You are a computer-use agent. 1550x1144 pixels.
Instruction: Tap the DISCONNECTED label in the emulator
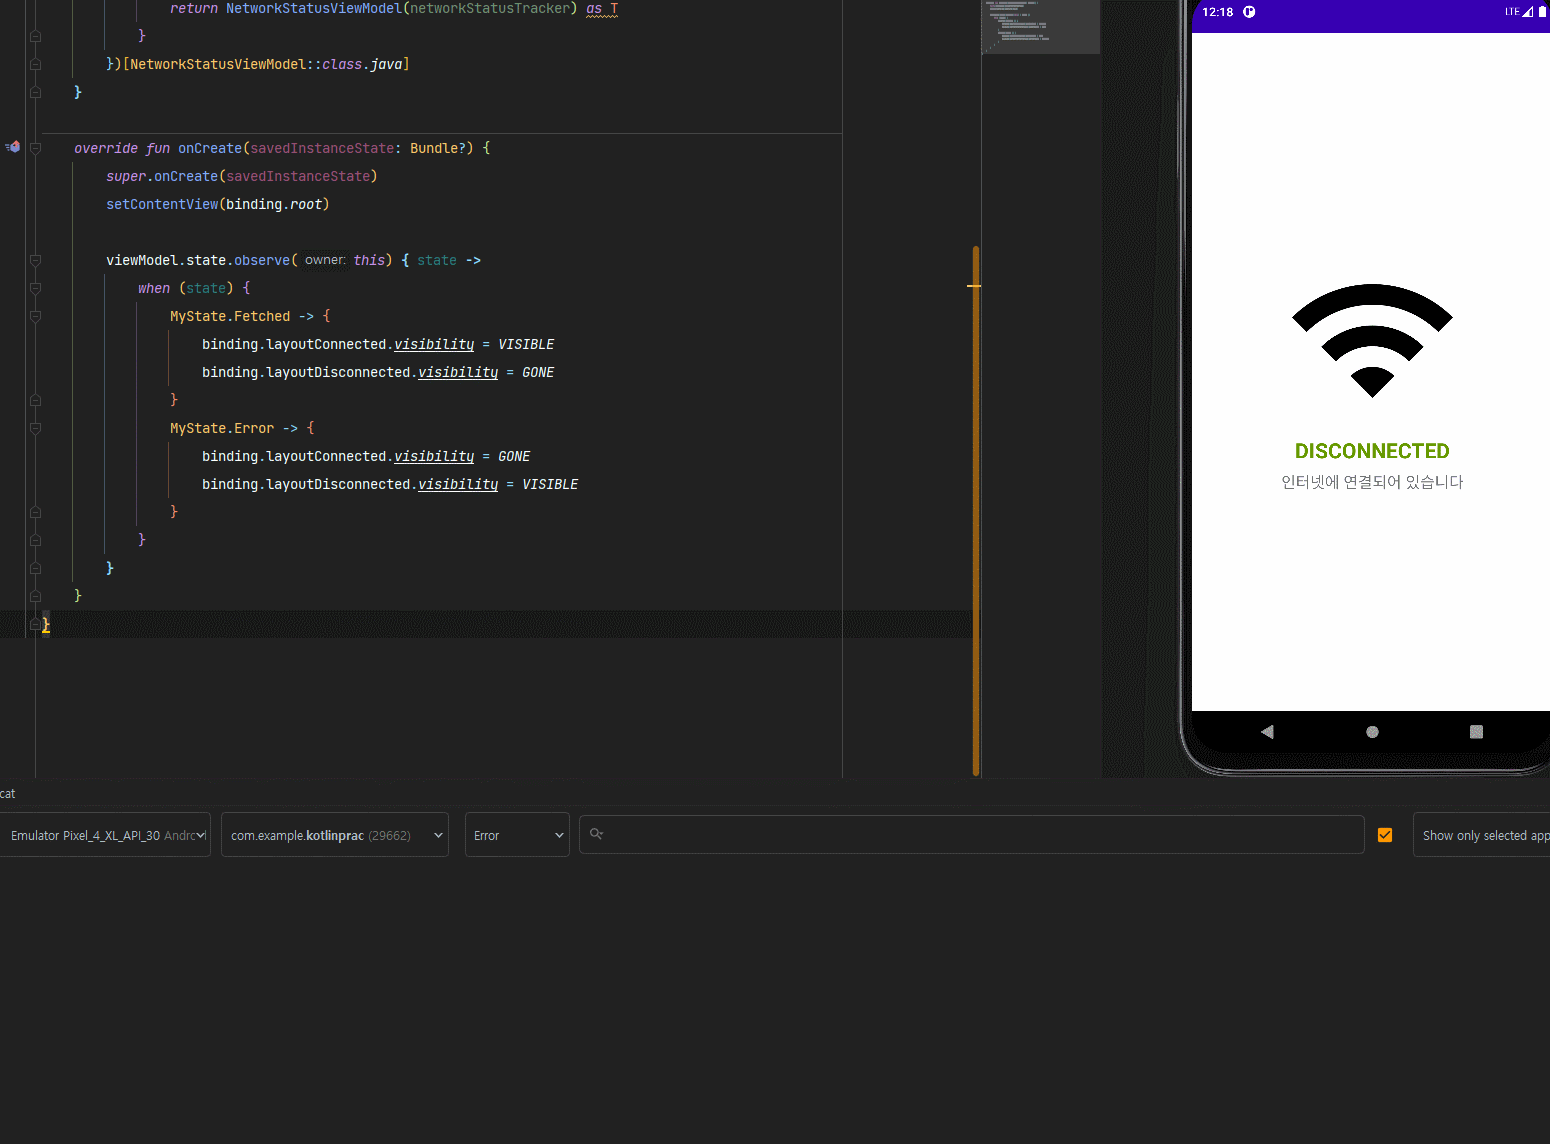1372,451
